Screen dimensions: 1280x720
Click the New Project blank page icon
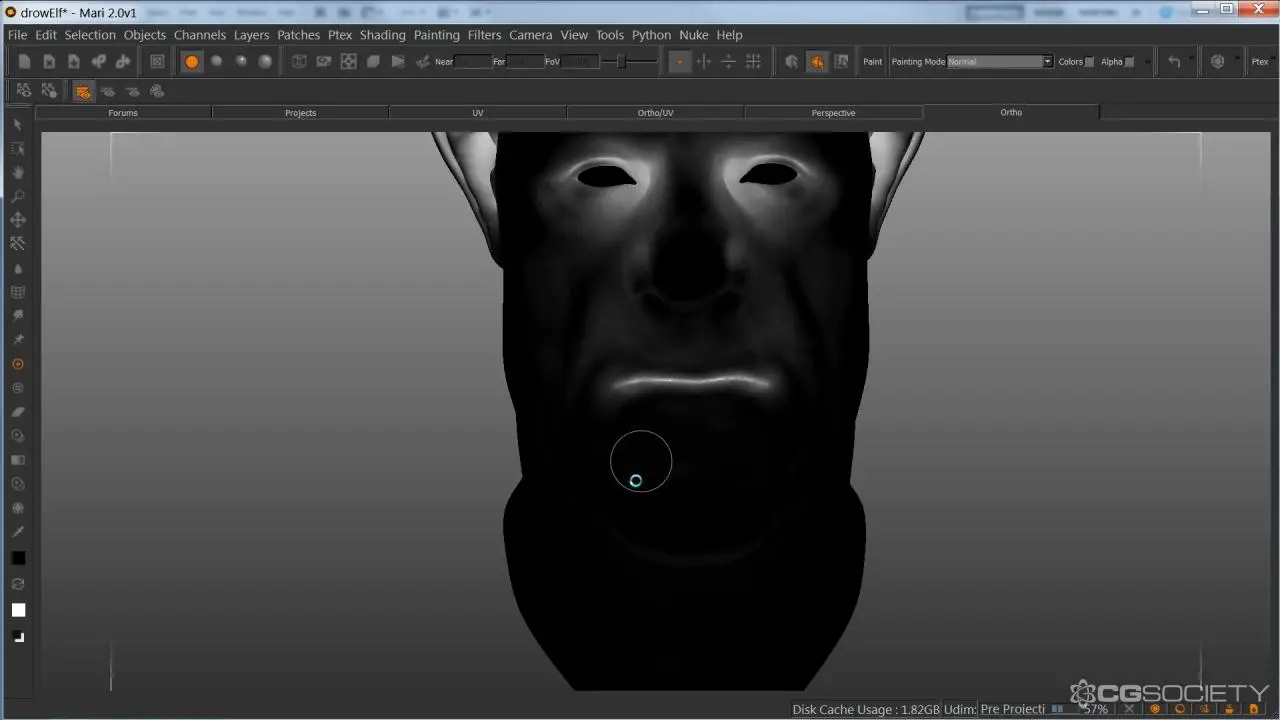(x=26, y=62)
